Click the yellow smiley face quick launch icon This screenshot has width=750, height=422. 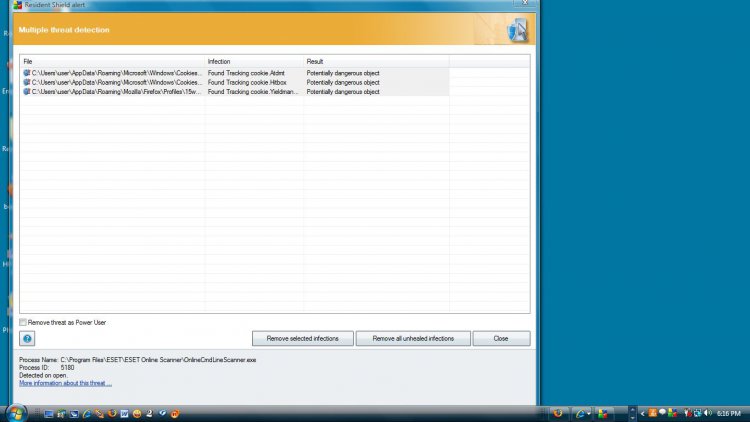[137, 413]
